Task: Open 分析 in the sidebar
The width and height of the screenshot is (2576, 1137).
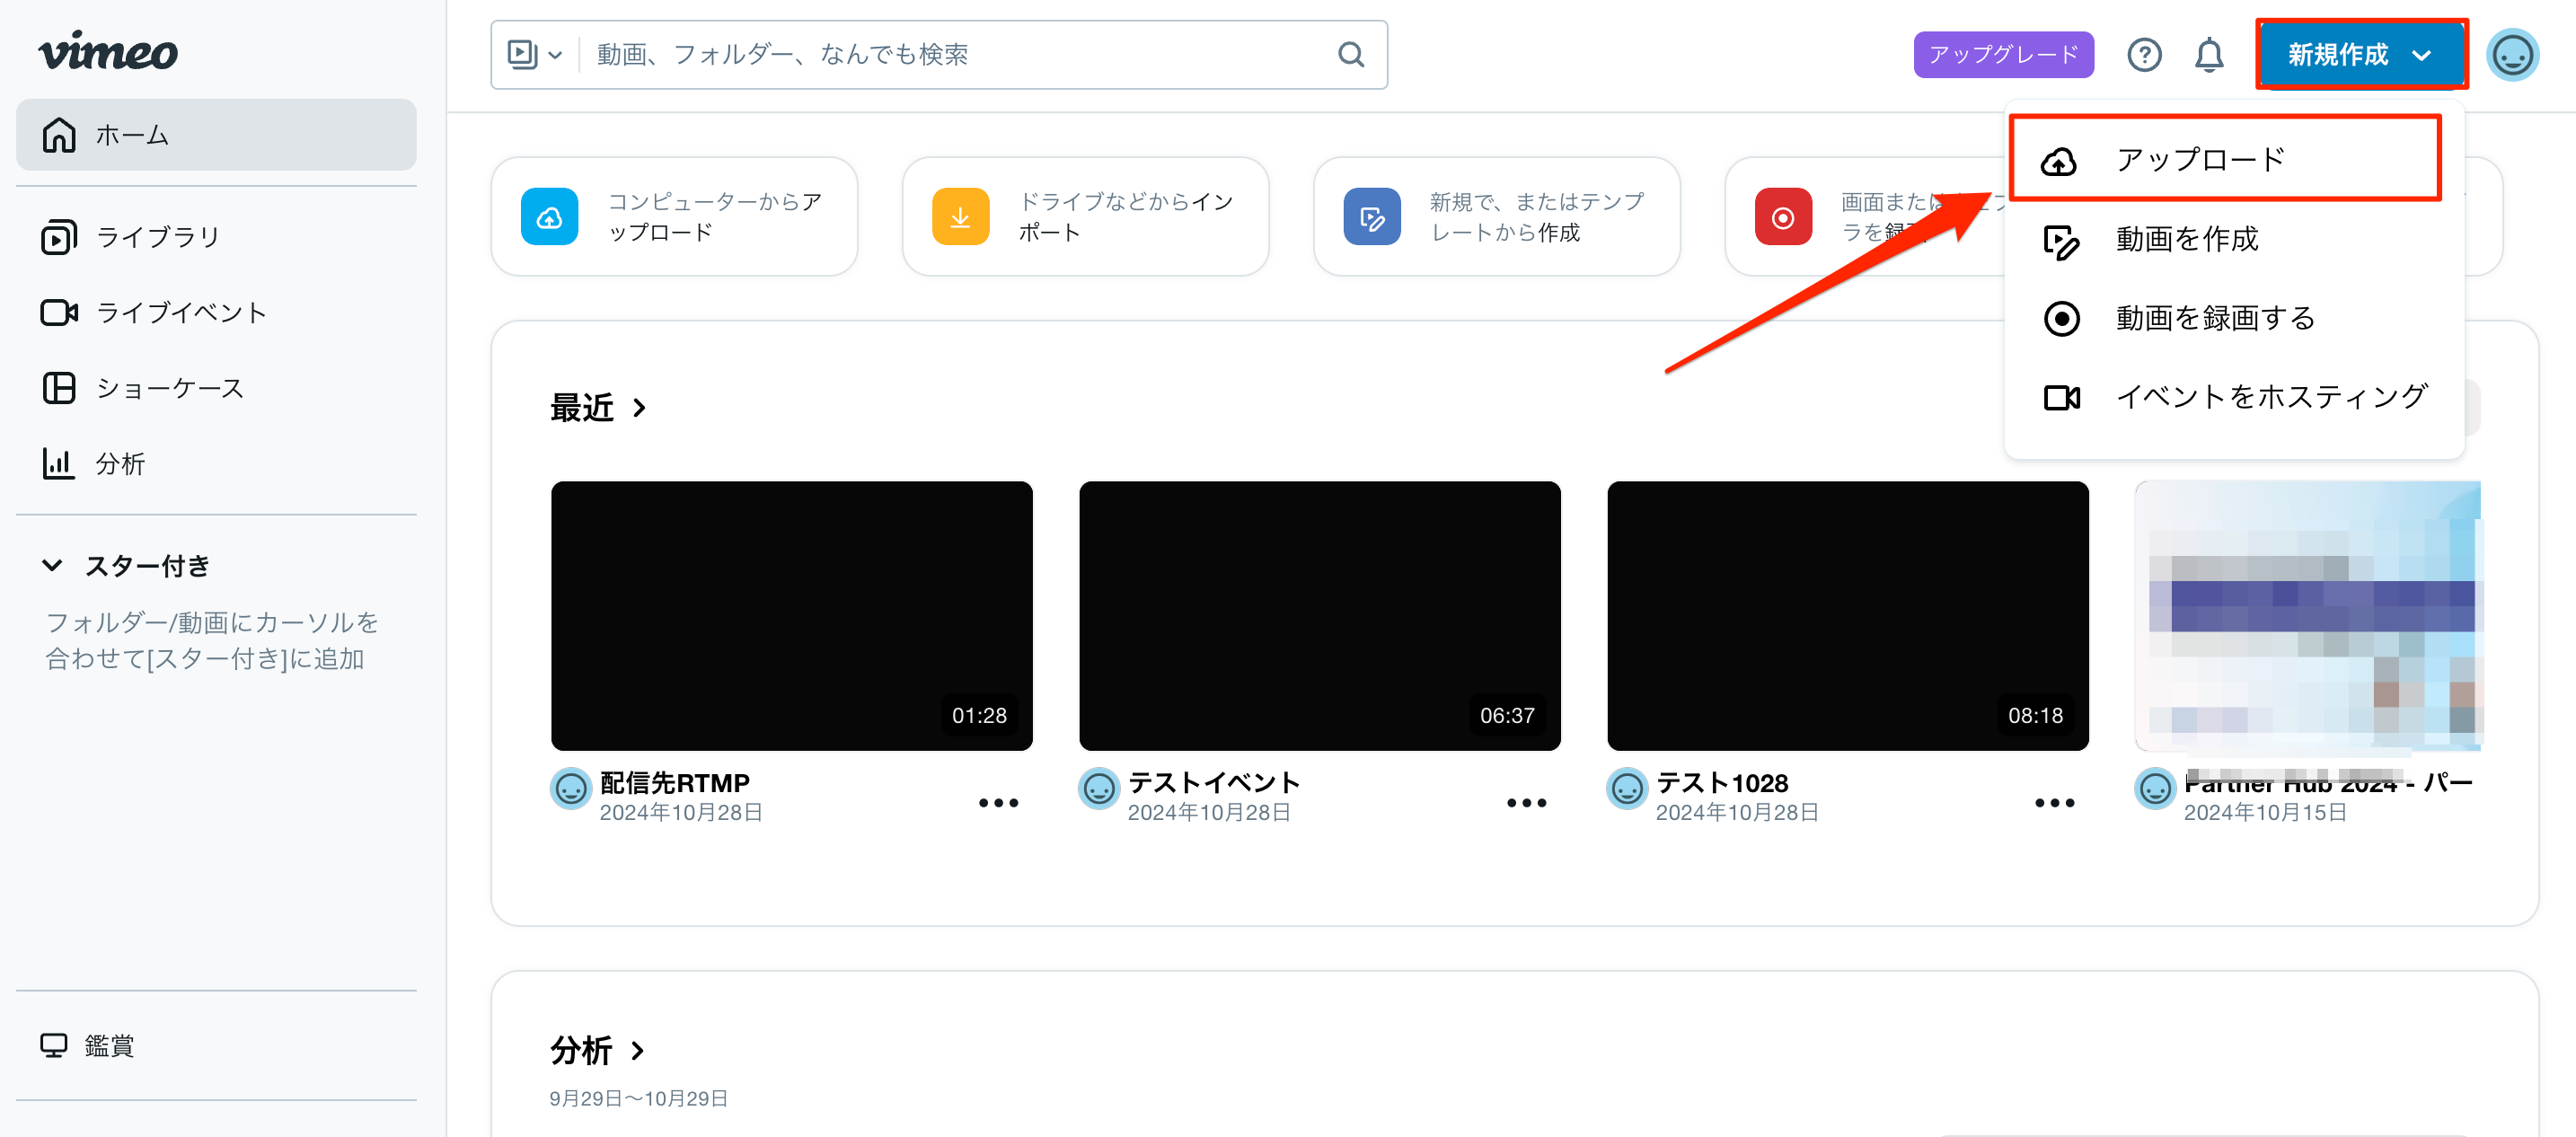Action: [x=93, y=464]
